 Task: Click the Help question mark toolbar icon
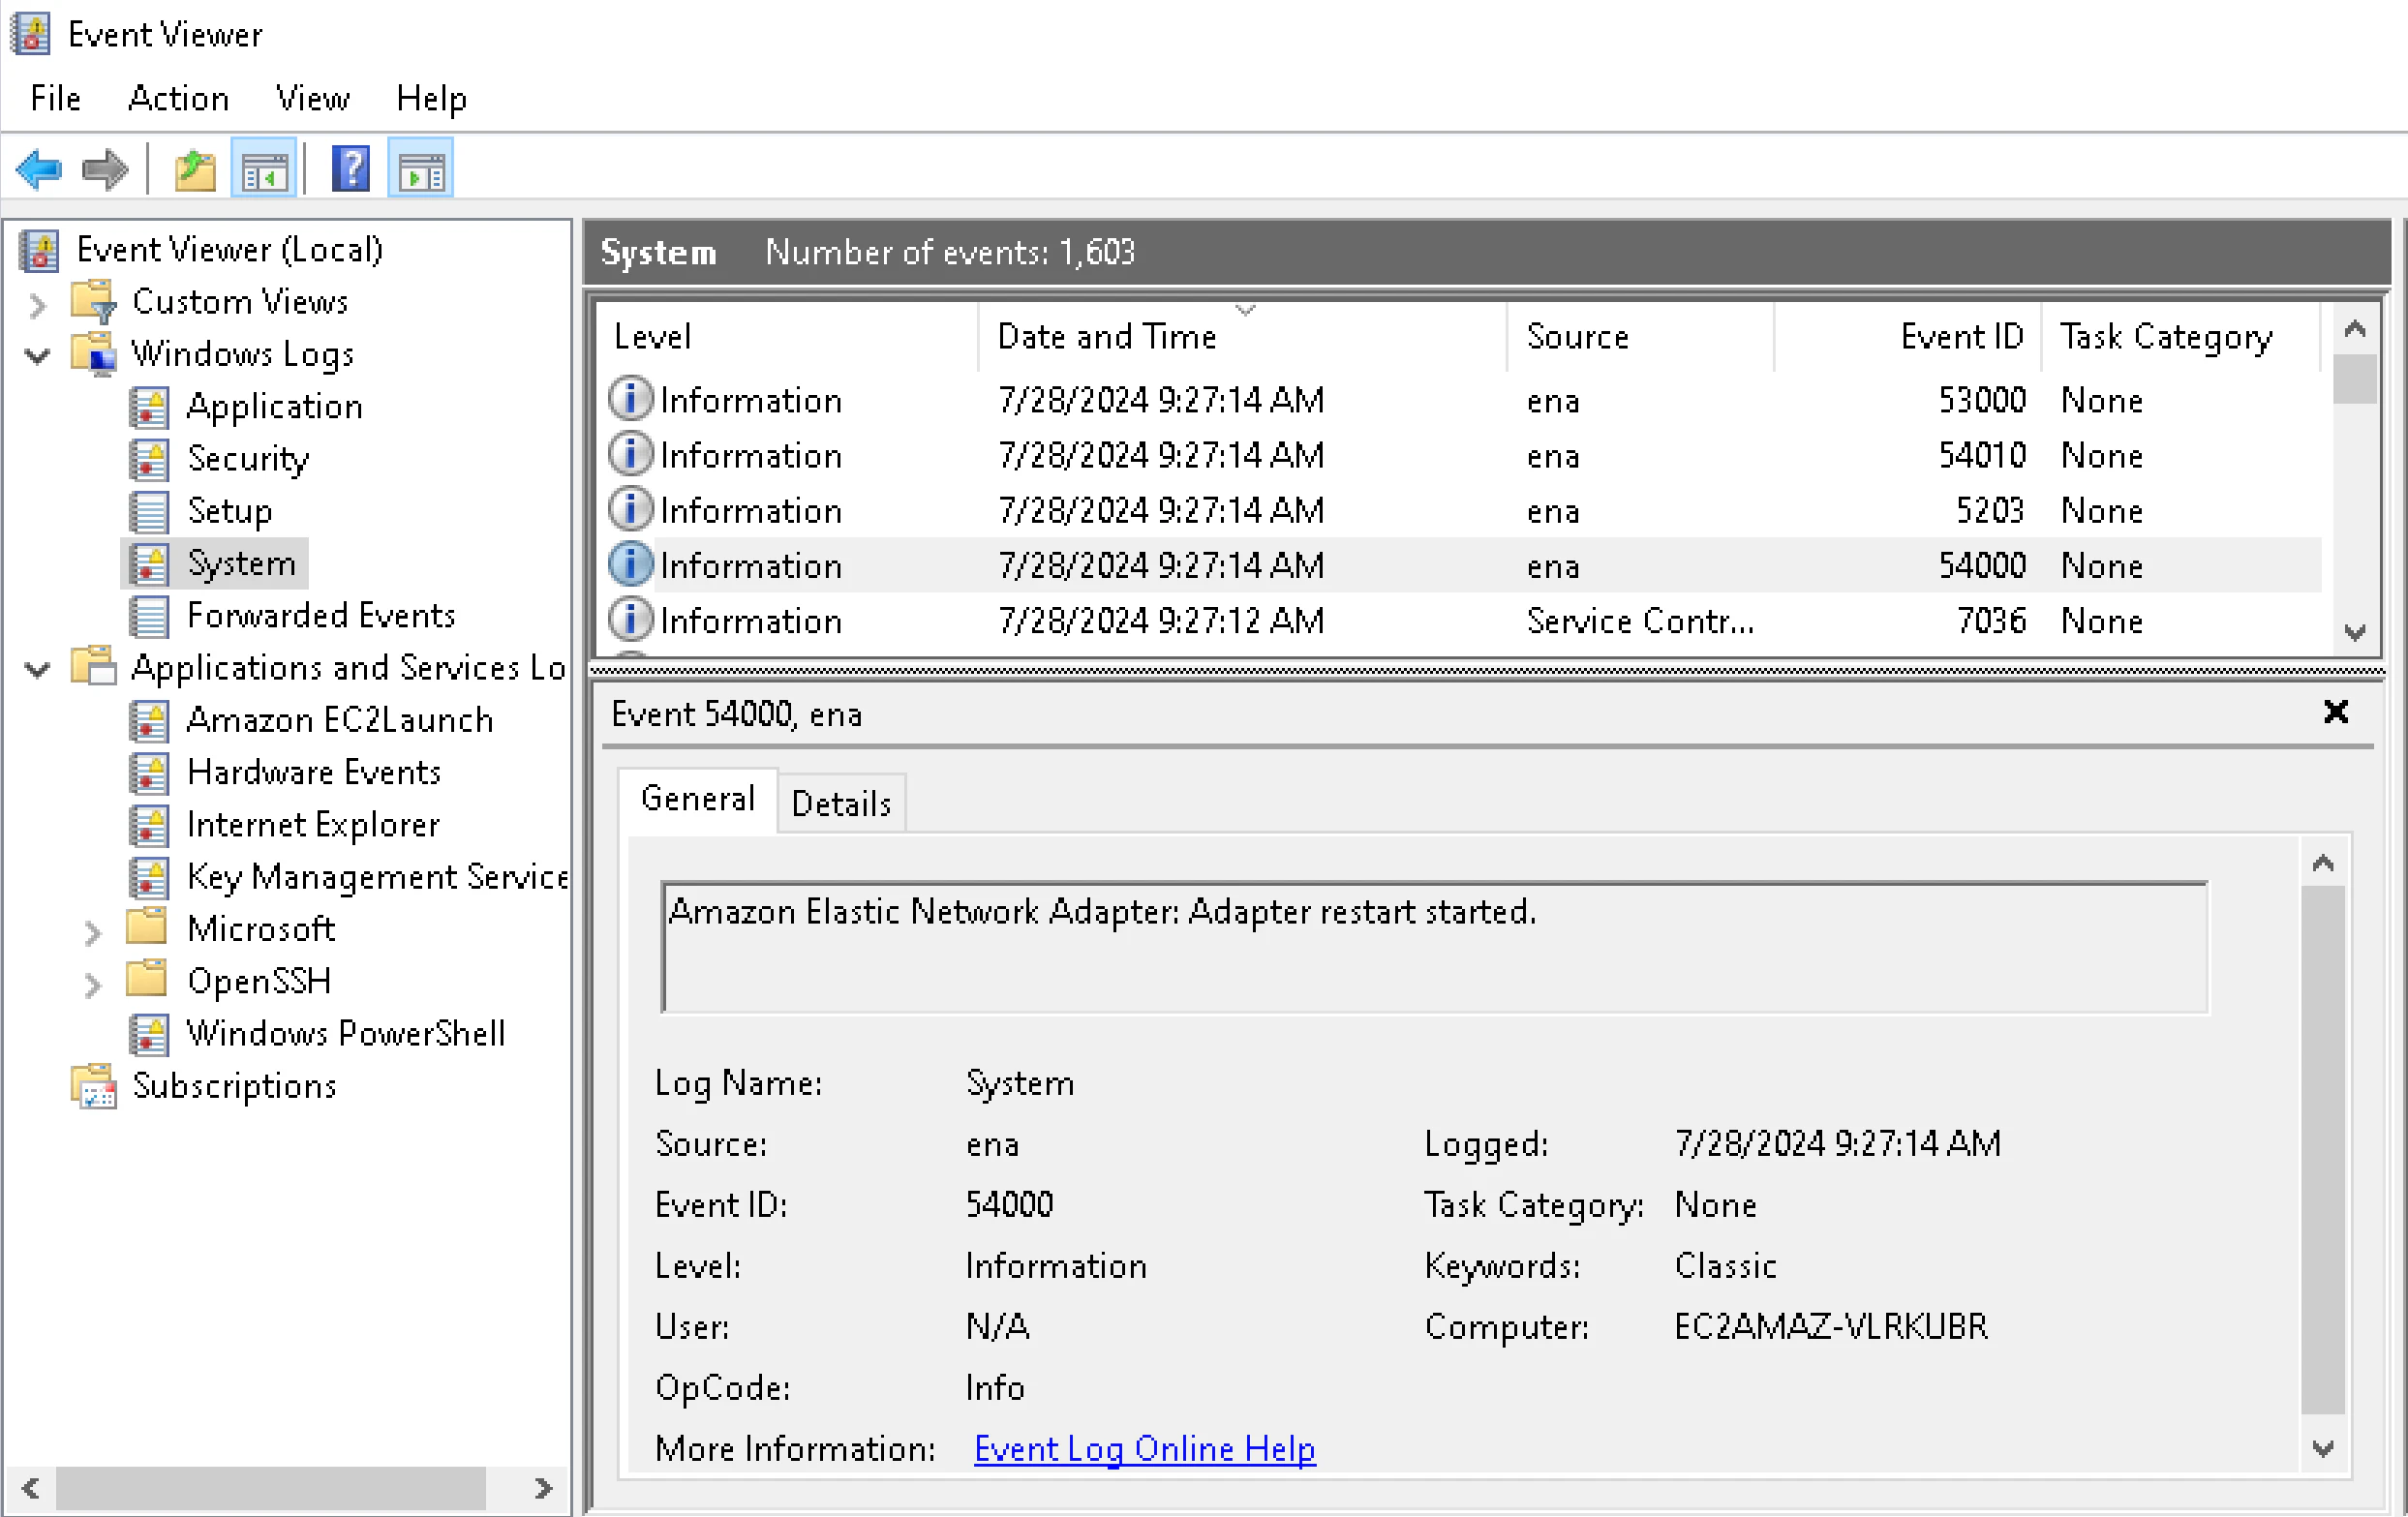coord(351,169)
